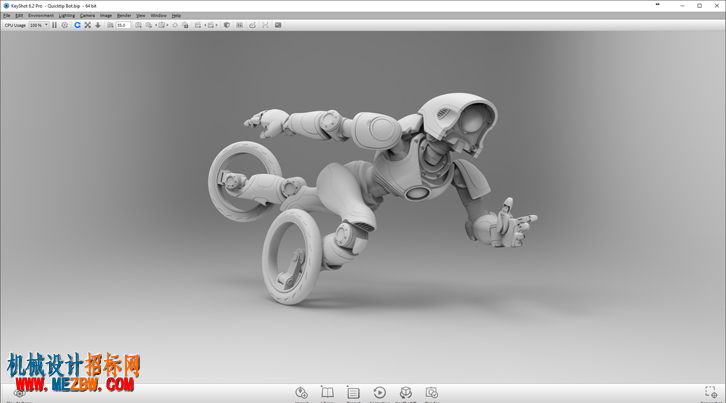Viewport: 726px width, 403px height.
Task: Toggle the performance mode clock icon
Action: 65,25
